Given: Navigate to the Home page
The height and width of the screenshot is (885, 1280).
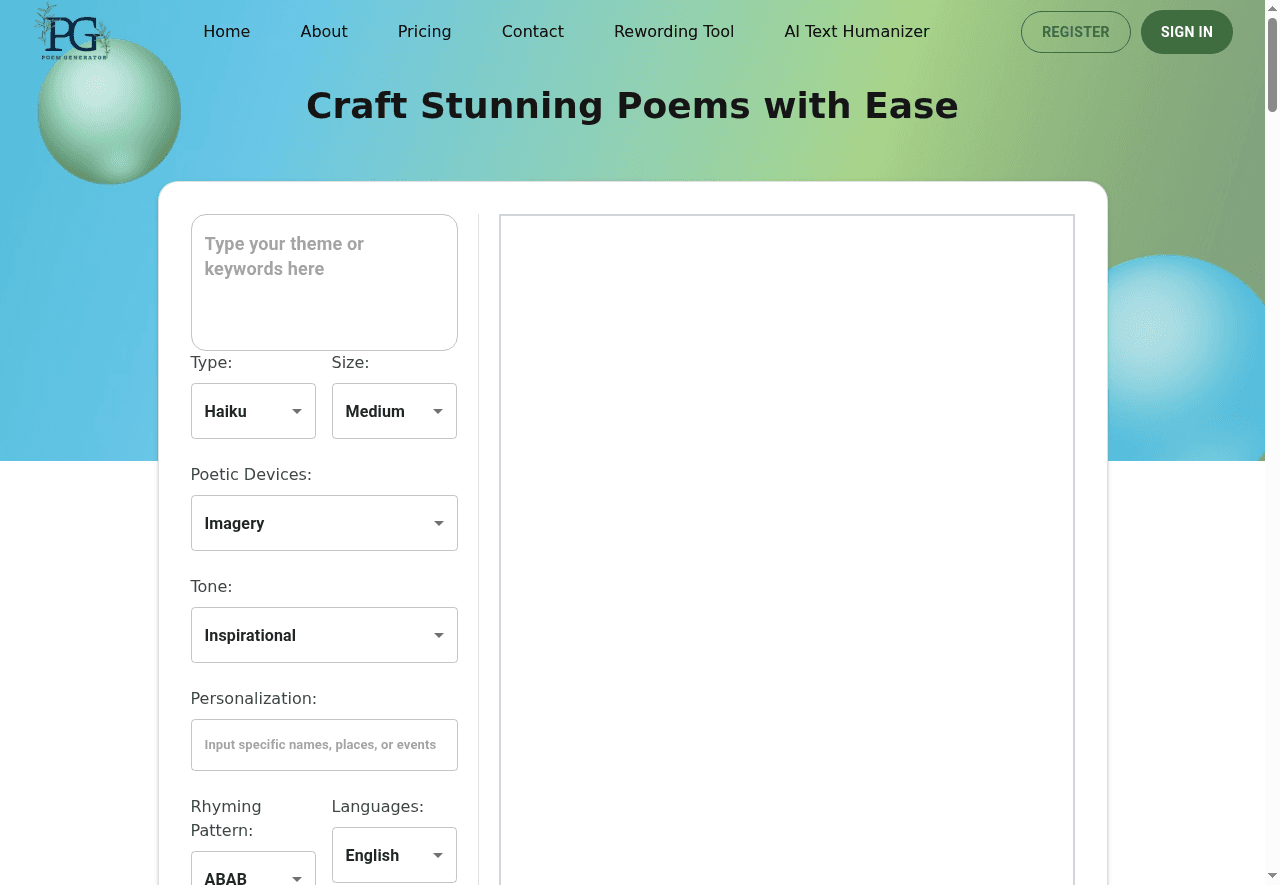Looking at the screenshot, I should click(x=227, y=31).
